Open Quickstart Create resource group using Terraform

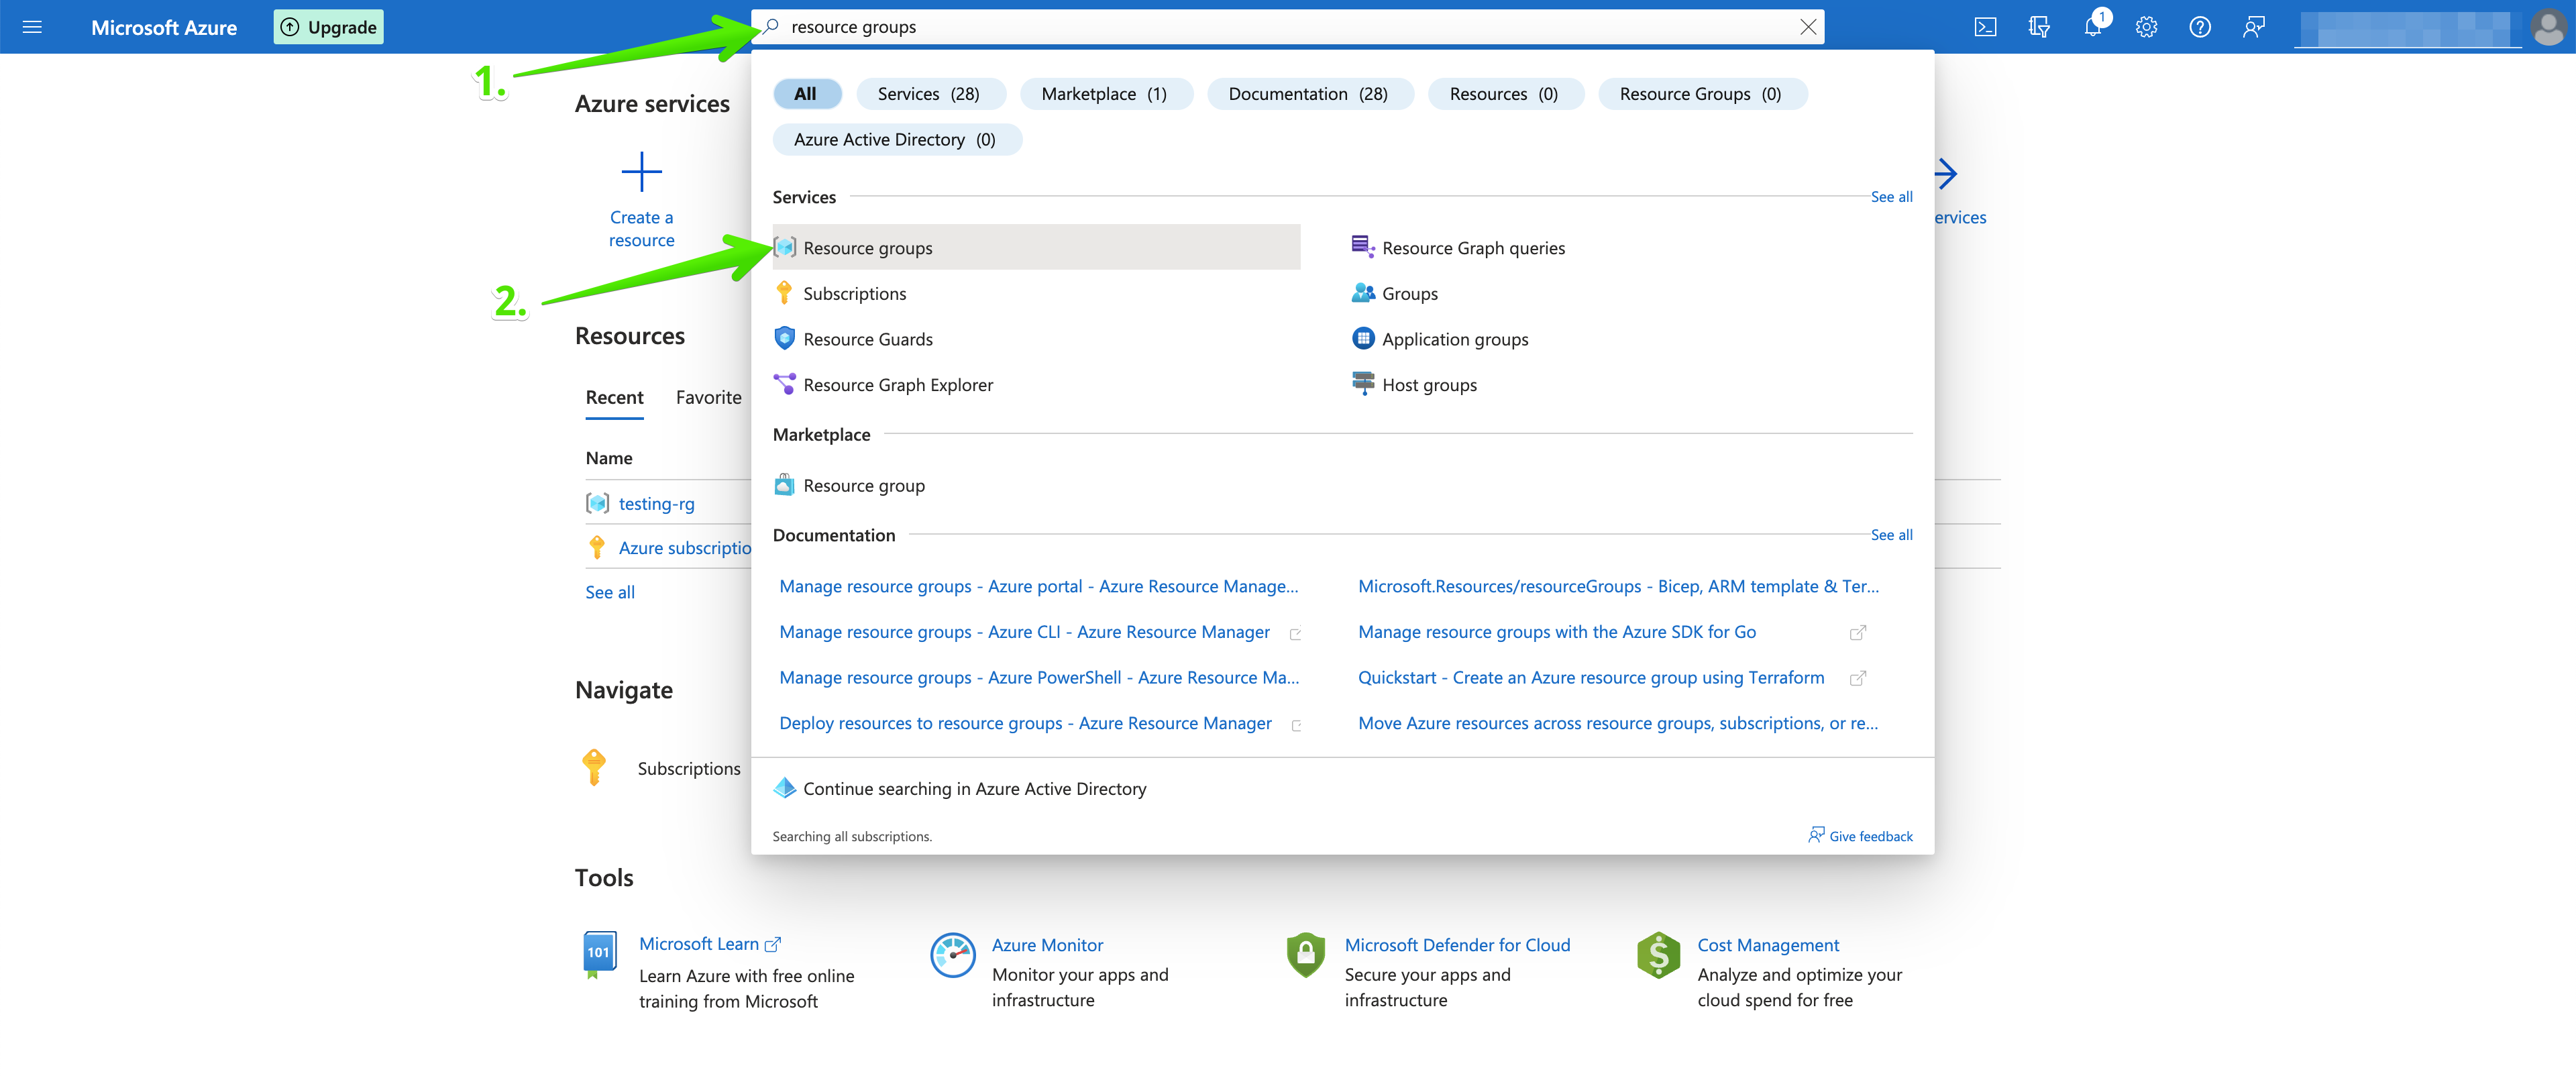(1590, 678)
